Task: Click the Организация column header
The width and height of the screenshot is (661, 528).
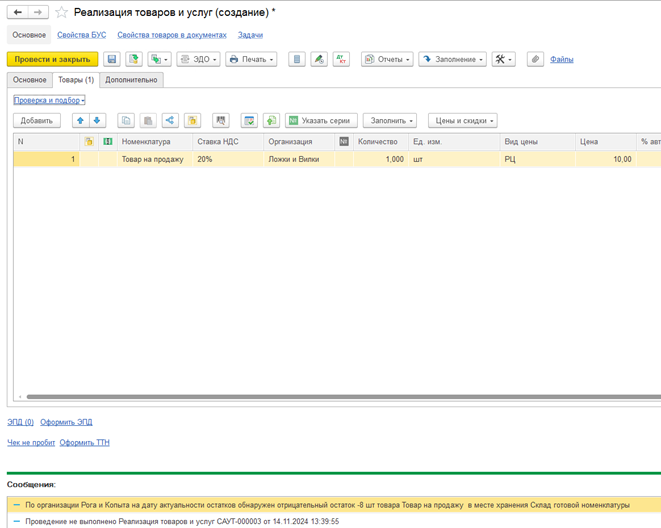Action: [x=299, y=142]
